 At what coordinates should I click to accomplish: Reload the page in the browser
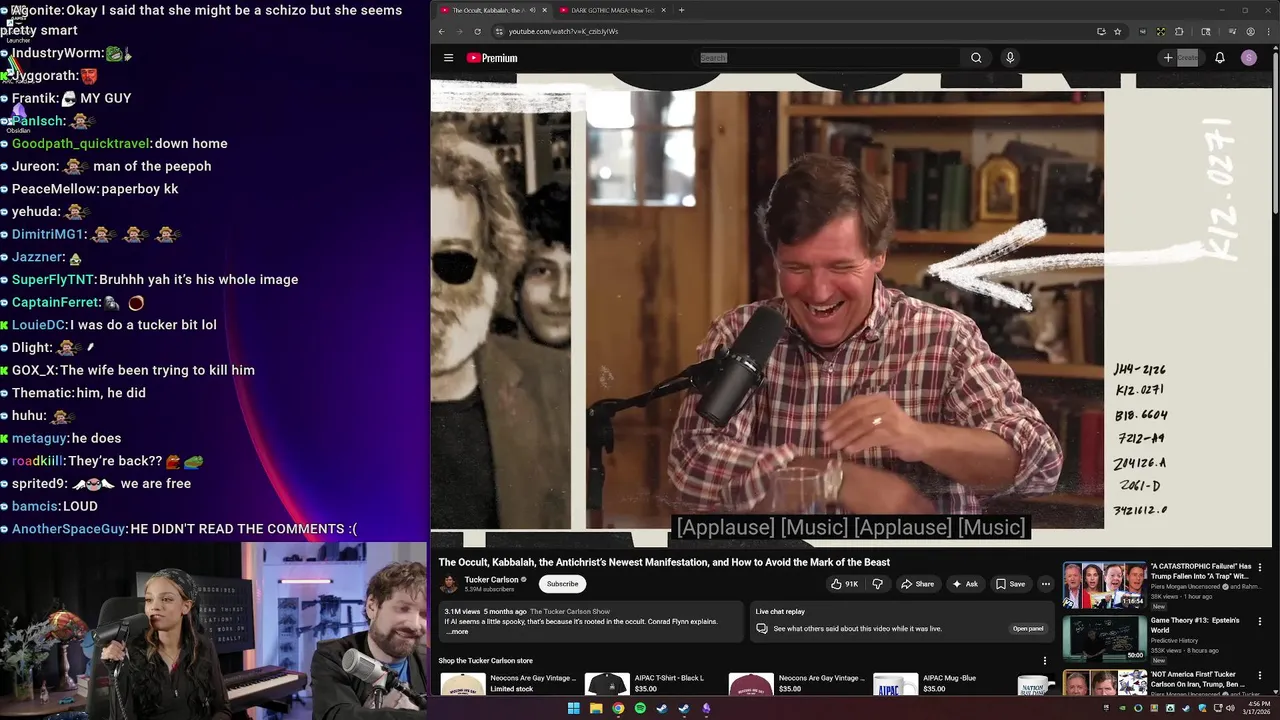[x=477, y=31]
